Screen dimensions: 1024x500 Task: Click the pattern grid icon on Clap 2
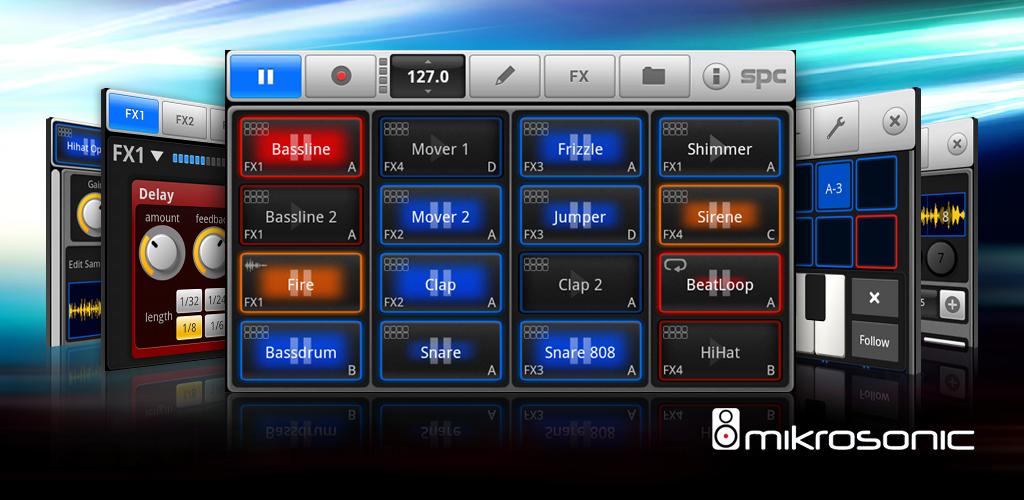[536, 264]
